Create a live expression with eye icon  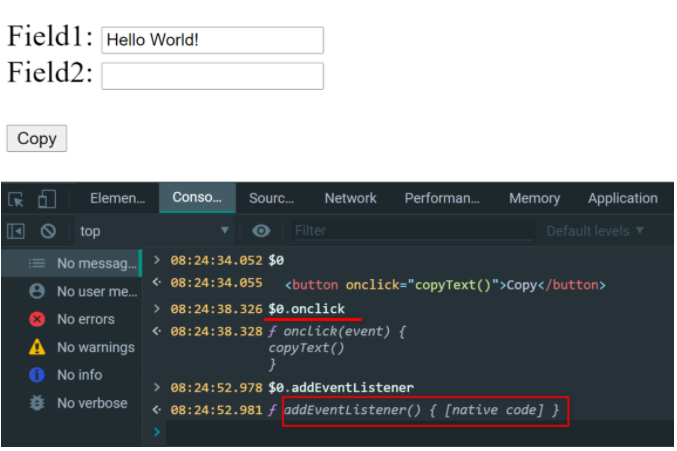(261, 231)
